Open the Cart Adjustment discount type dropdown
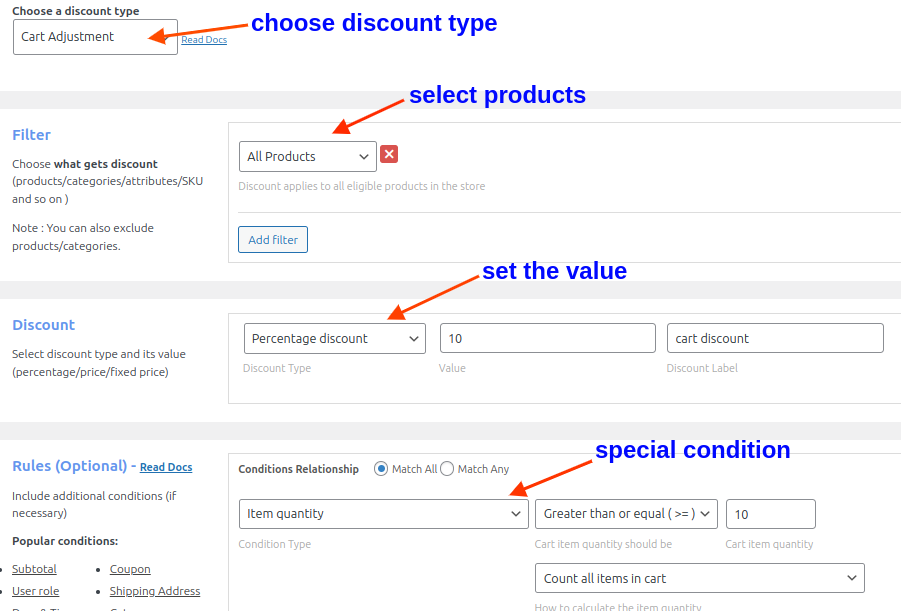 (x=95, y=36)
